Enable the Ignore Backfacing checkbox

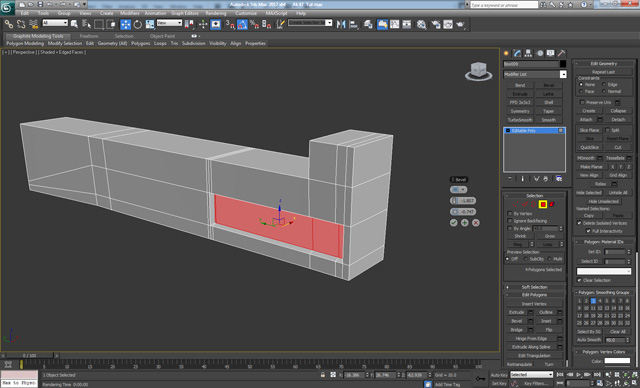pos(509,221)
